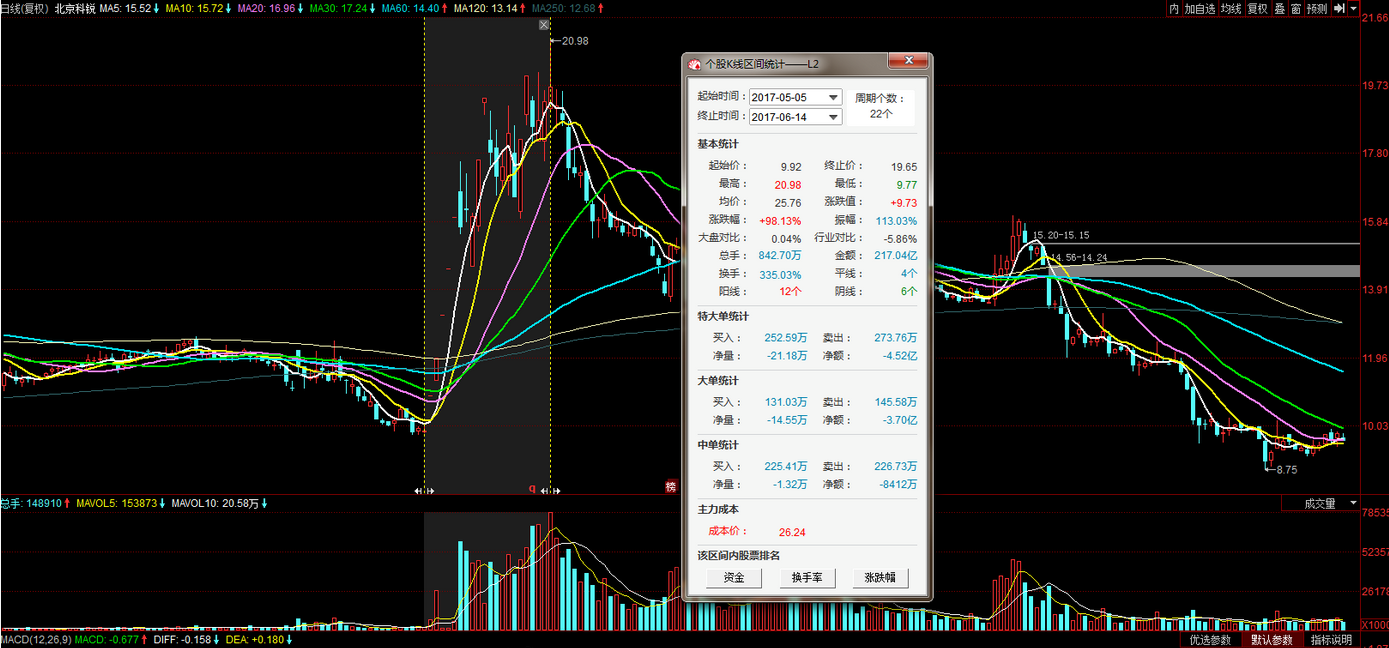1389x648 pixels.
Task: Click the right-arrow collapse panel icon
Action: 1339,8
